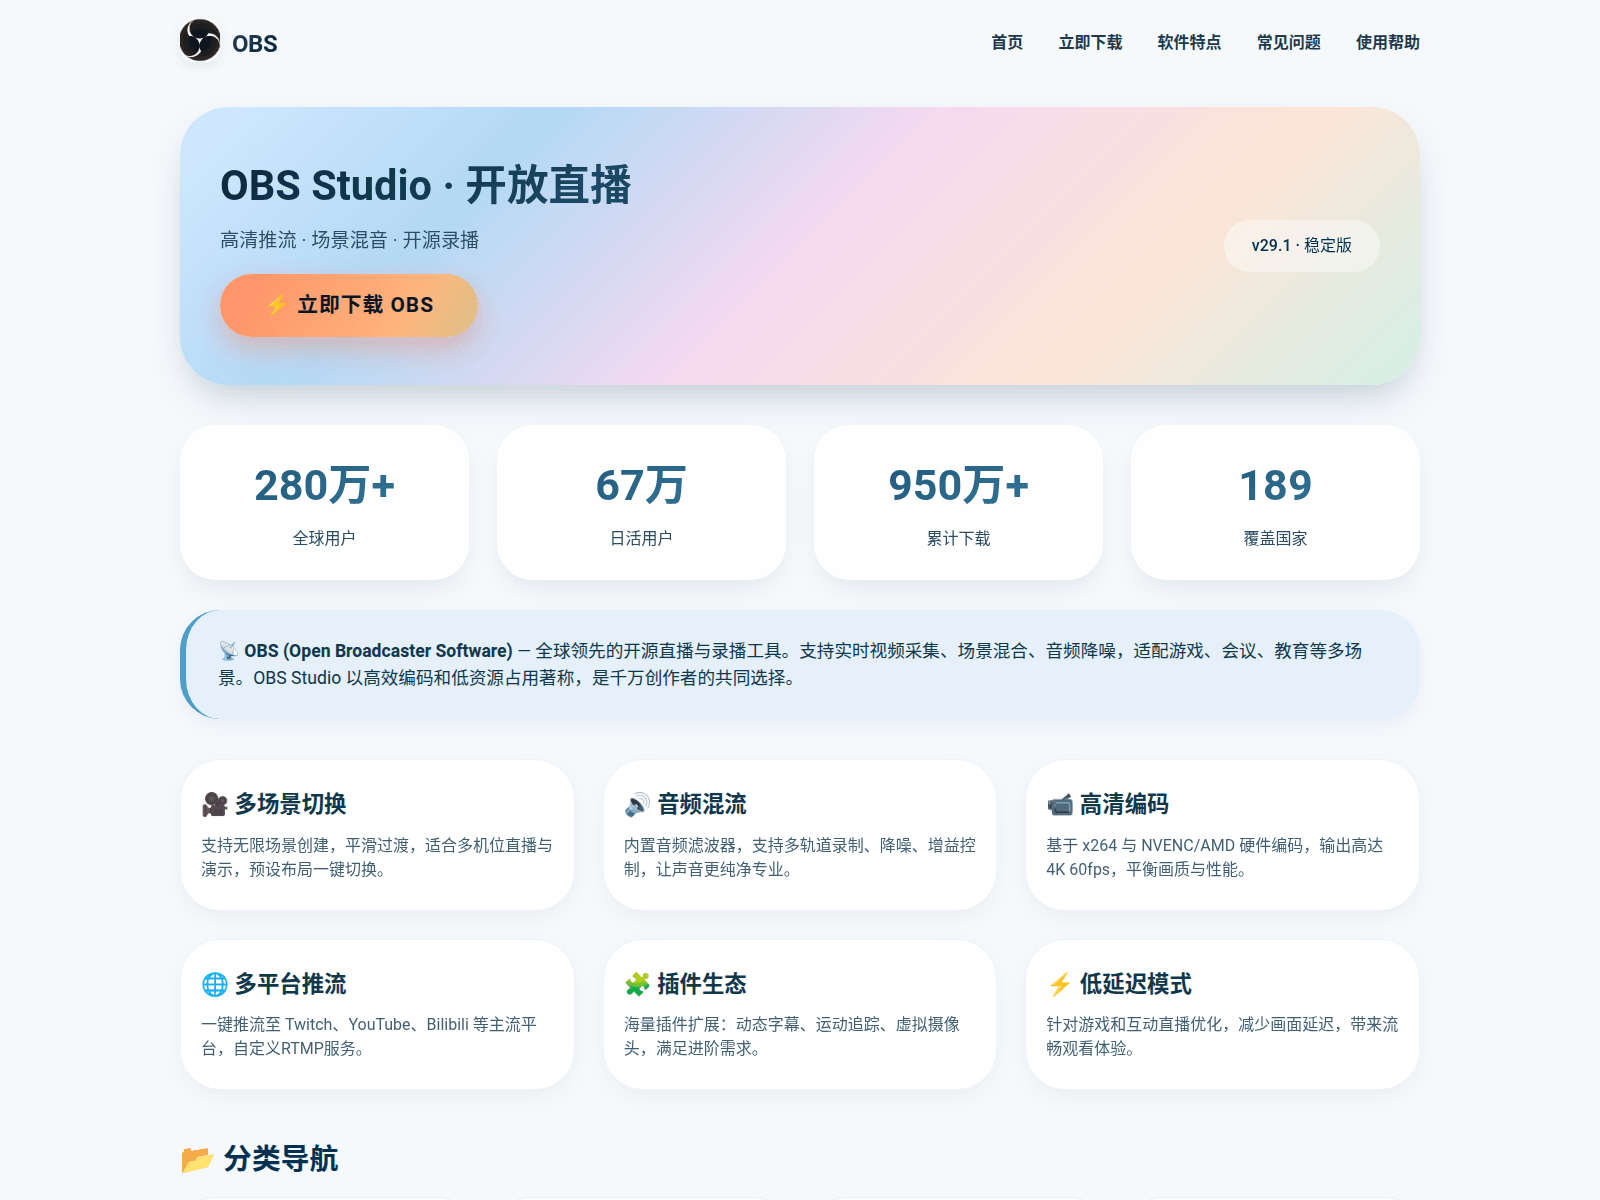The image size is (1600, 1200).
Task: Click the 高清推流 · 场景混音 · 开源录播 subtitle
Action: click(350, 240)
